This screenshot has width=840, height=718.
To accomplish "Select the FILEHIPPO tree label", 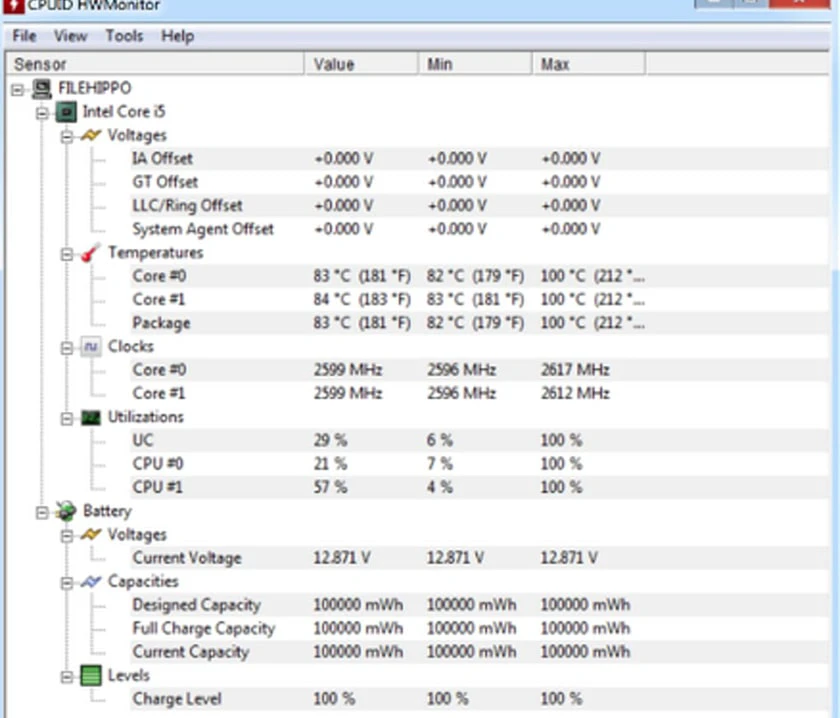I will point(94,88).
